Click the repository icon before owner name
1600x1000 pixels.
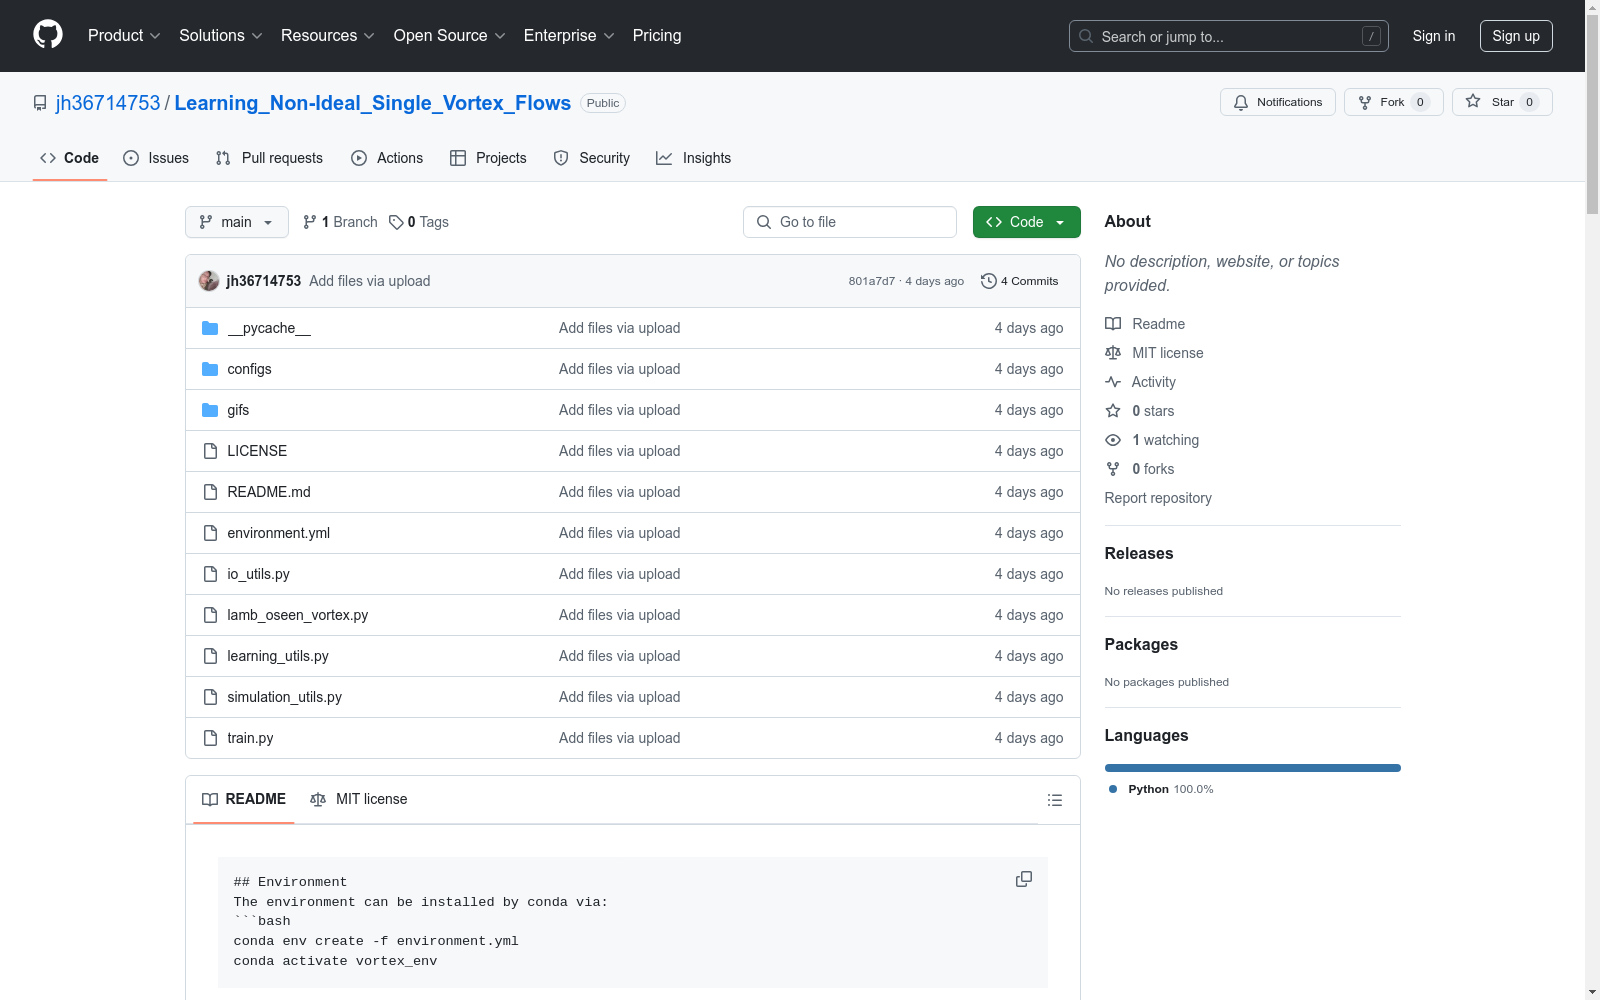point(40,103)
